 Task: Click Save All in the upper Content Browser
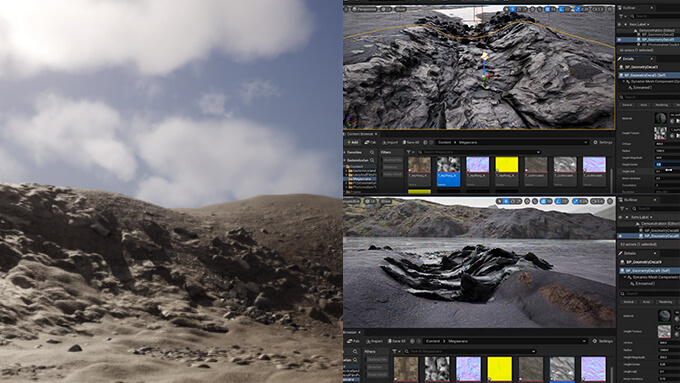(x=411, y=142)
